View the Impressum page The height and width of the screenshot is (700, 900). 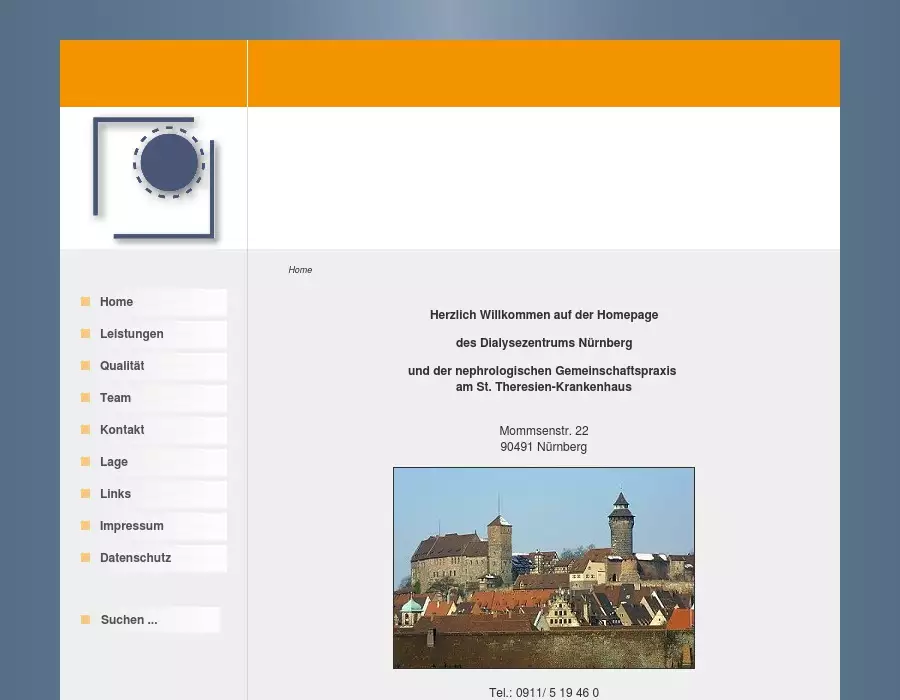(x=131, y=526)
